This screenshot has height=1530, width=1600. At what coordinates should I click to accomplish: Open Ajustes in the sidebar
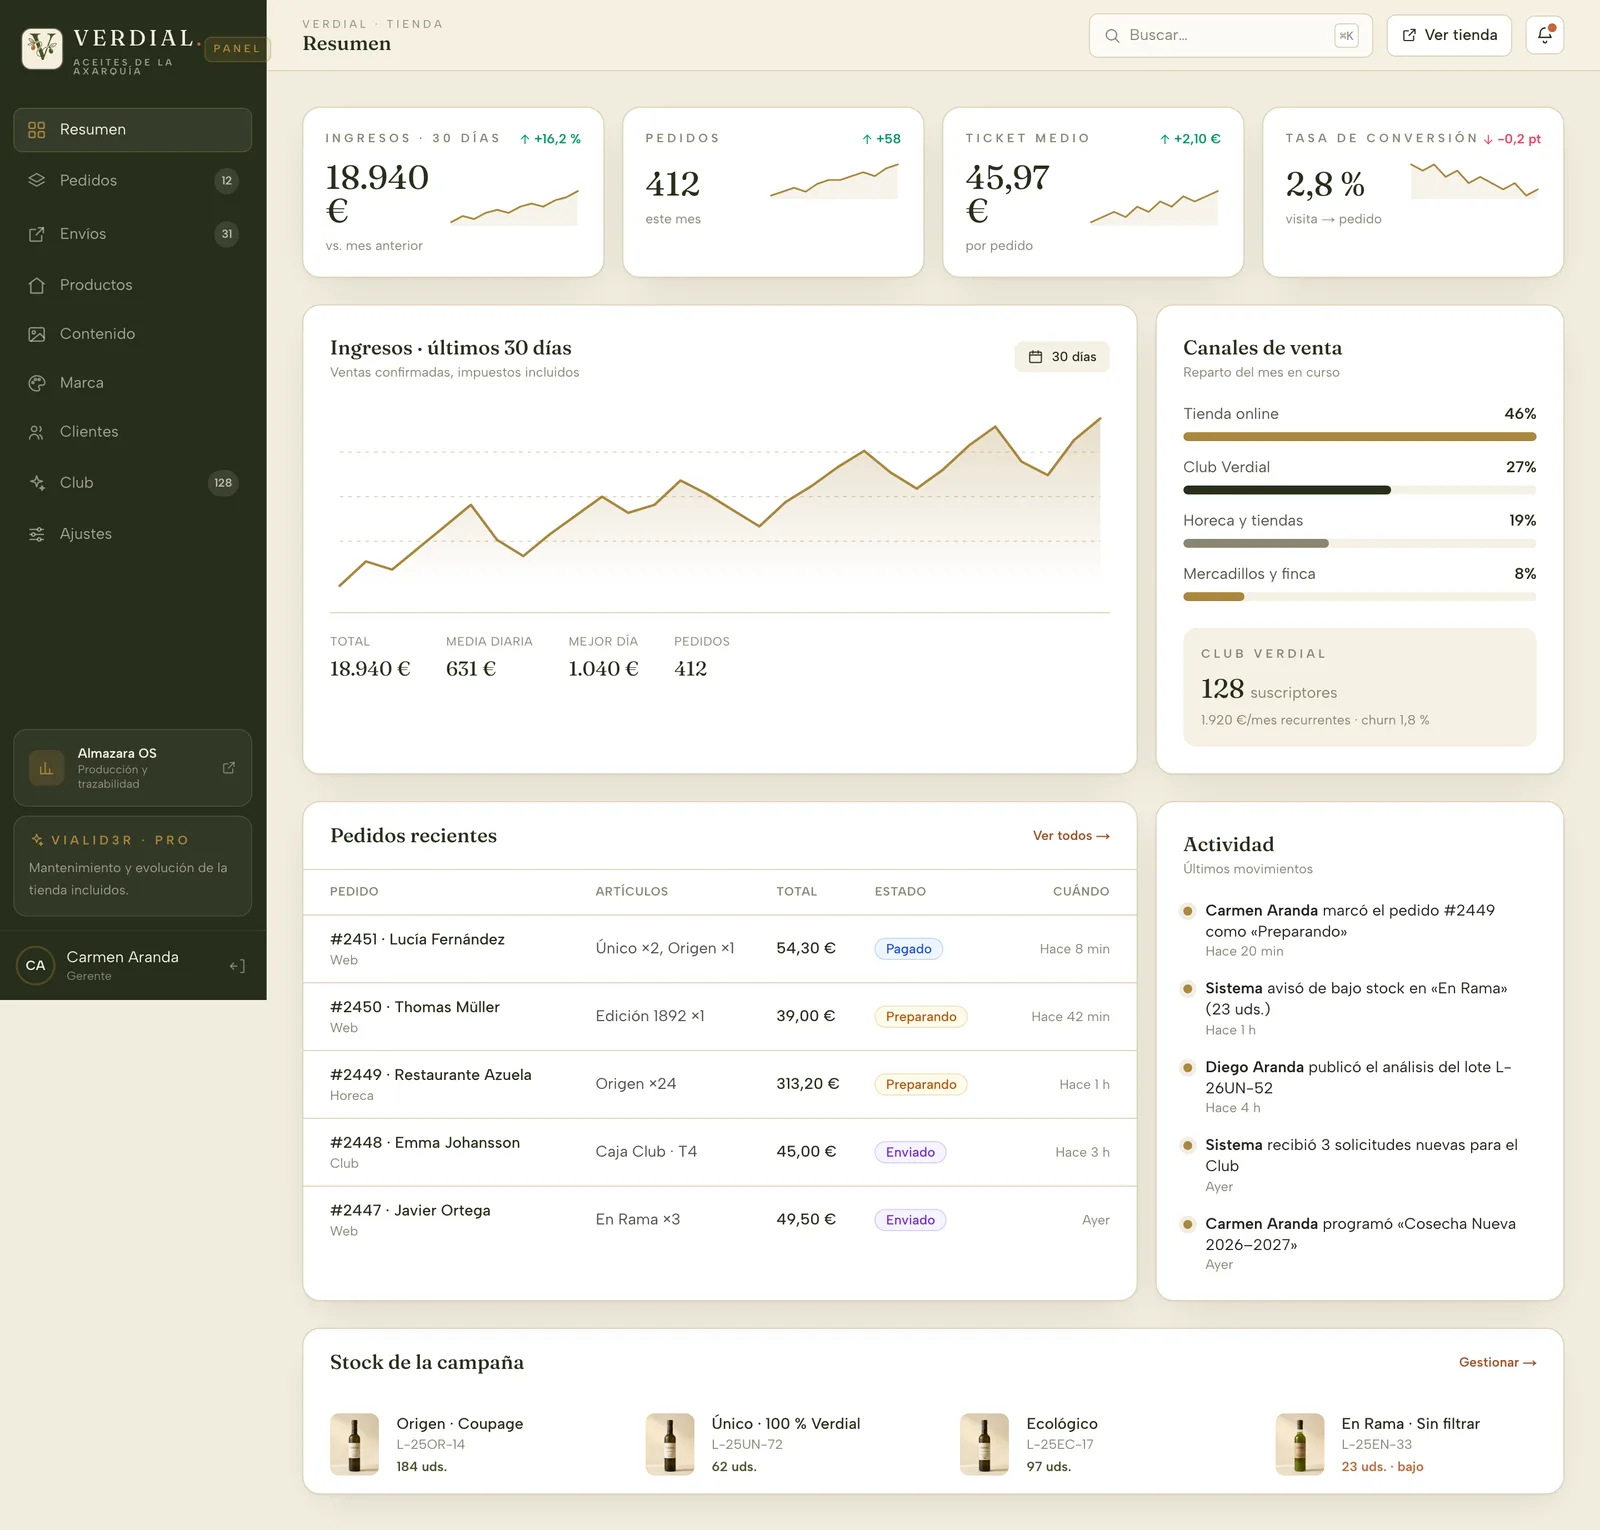132,534
